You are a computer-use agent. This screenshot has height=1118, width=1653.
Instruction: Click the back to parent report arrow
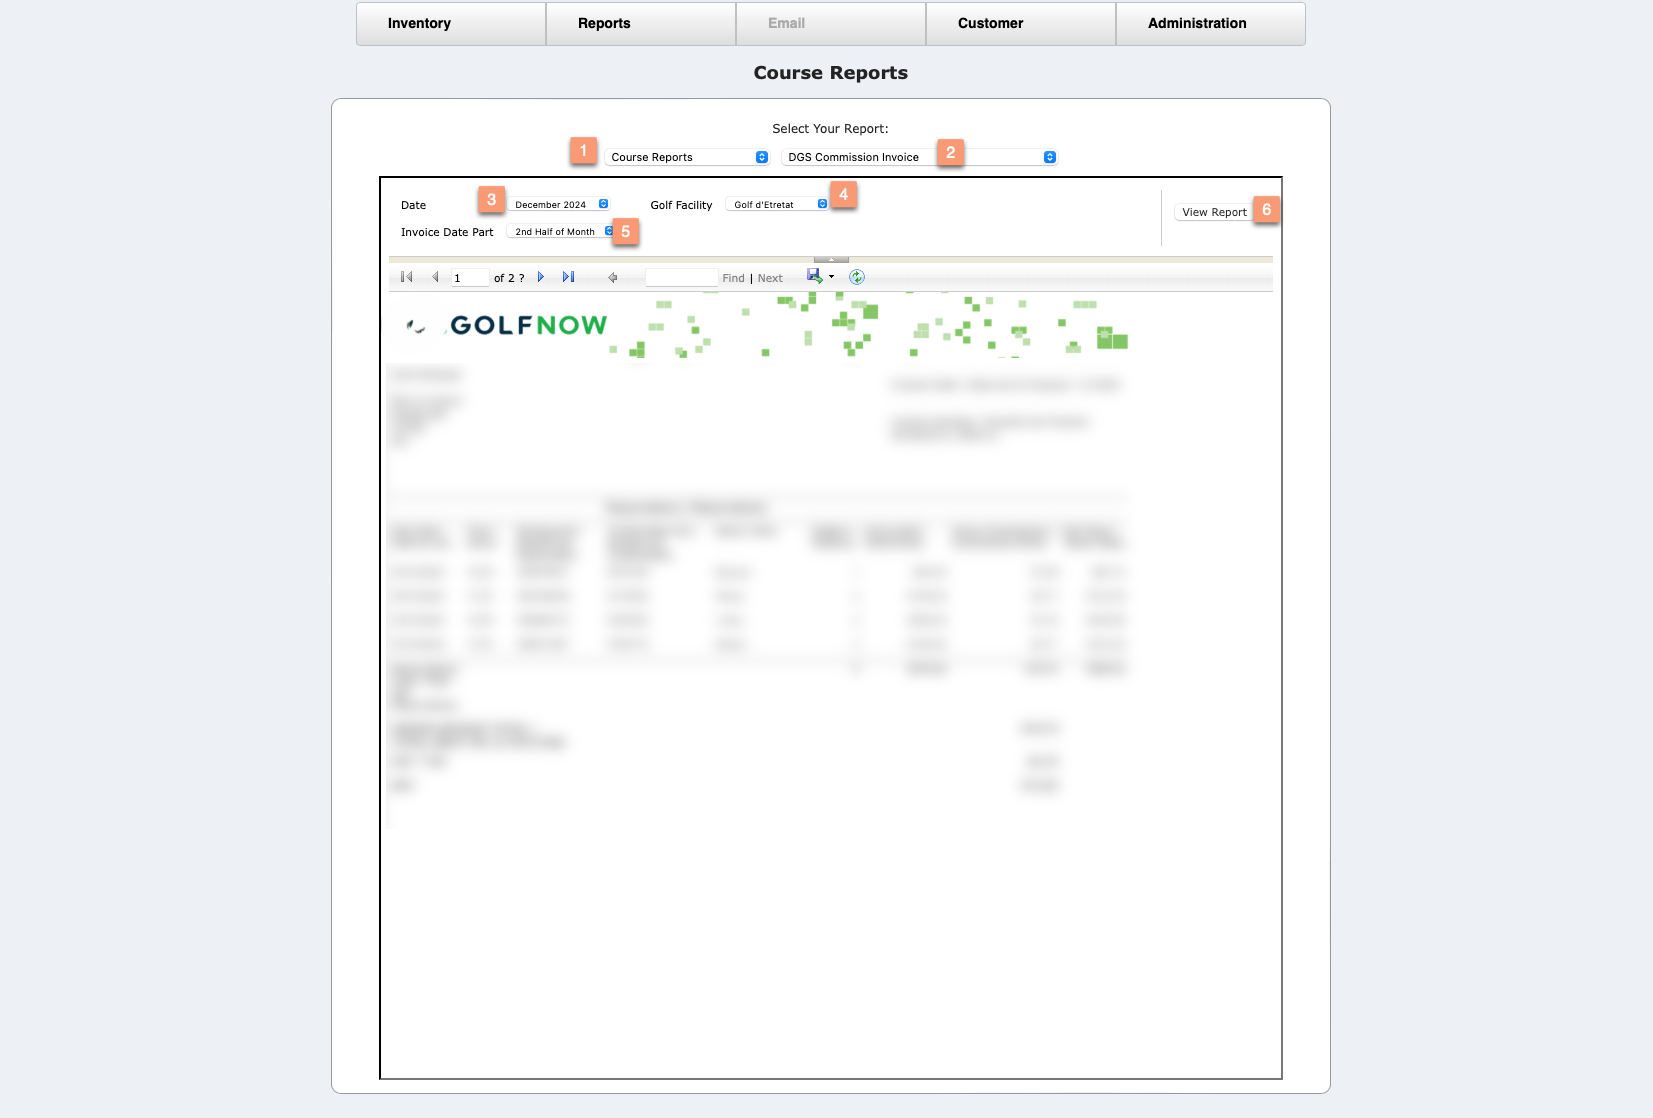pos(613,278)
